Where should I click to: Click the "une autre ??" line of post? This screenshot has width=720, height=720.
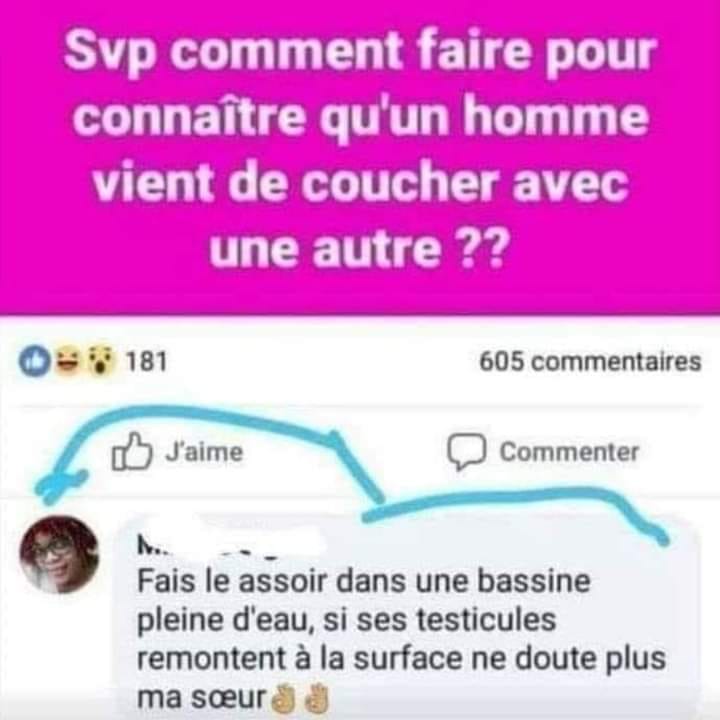click(x=360, y=249)
